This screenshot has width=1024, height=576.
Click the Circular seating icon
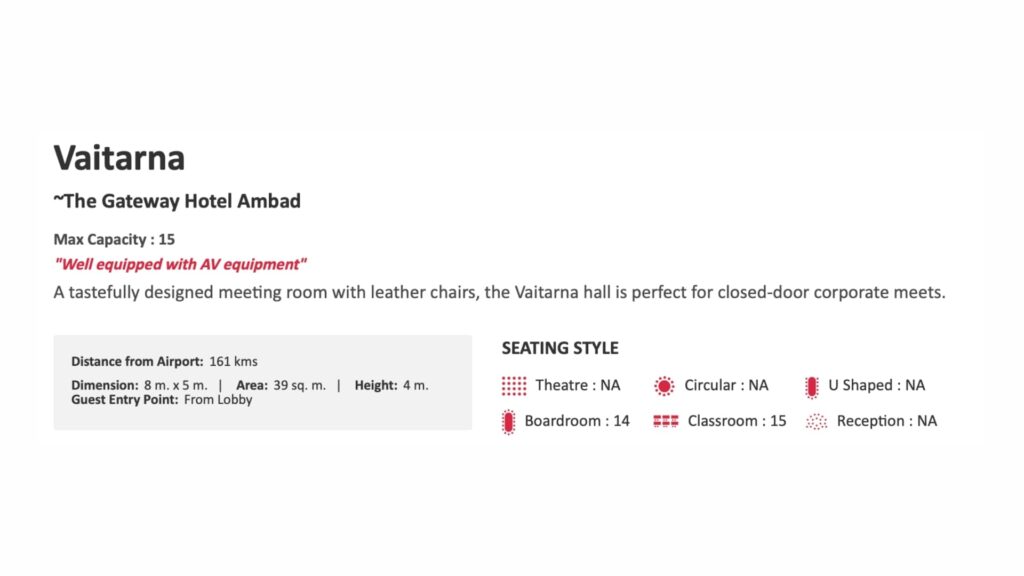point(665,386)
